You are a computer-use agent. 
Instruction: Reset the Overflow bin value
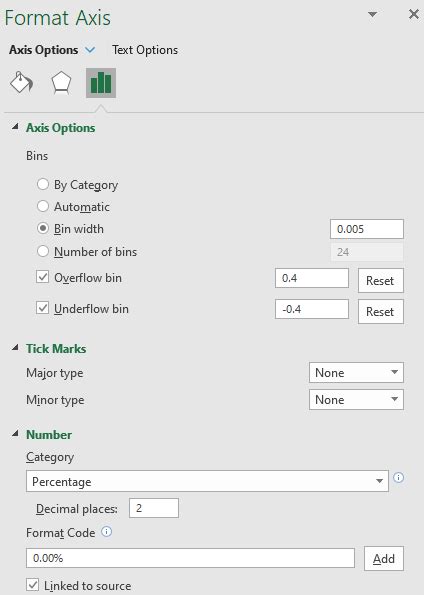pyautogui.click(x=381, y=281)
